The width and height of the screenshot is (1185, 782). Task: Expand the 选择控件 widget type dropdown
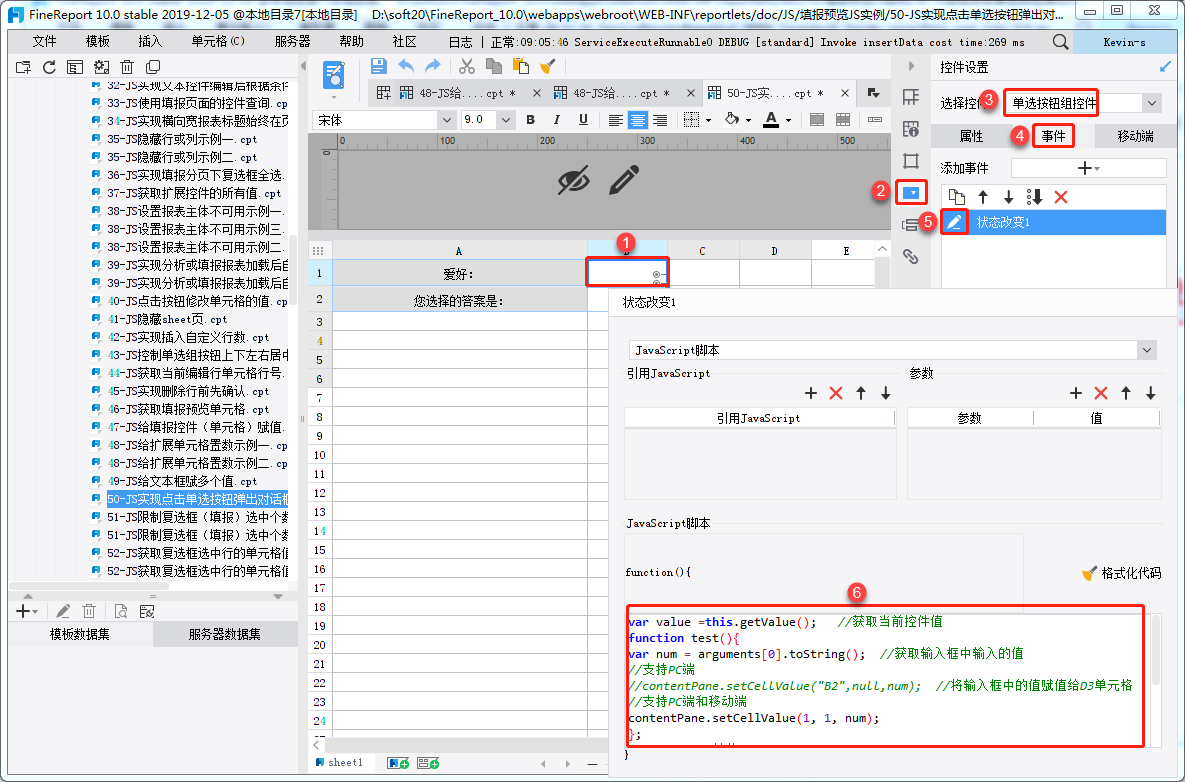tap(1152, 104)
